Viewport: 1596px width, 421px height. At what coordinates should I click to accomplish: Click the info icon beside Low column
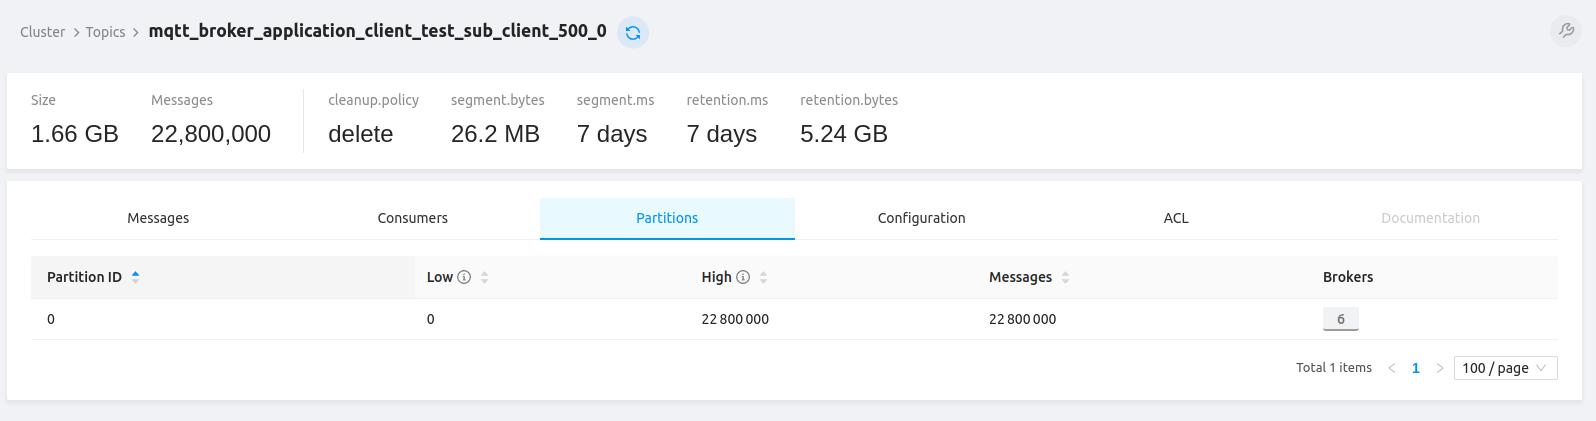tap(464, 277)
